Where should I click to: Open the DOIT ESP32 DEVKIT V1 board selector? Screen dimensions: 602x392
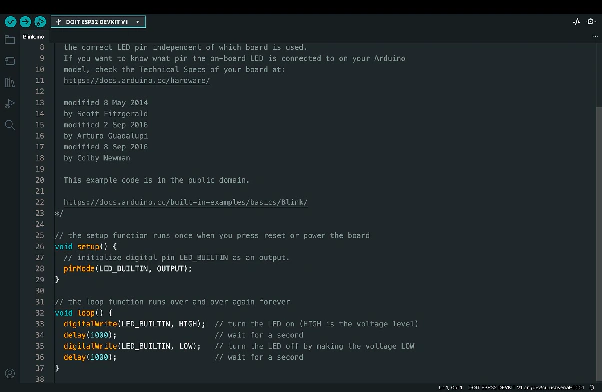point(98,22)
